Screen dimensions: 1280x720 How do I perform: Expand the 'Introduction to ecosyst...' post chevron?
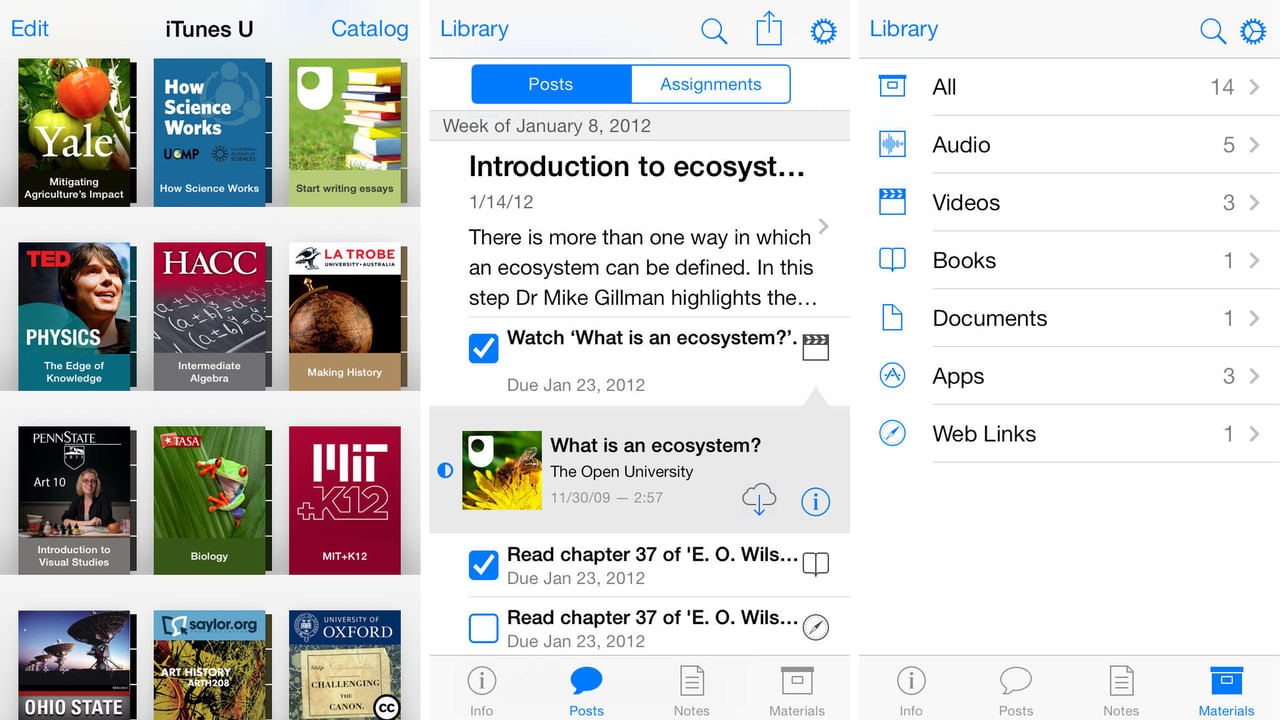823,226
